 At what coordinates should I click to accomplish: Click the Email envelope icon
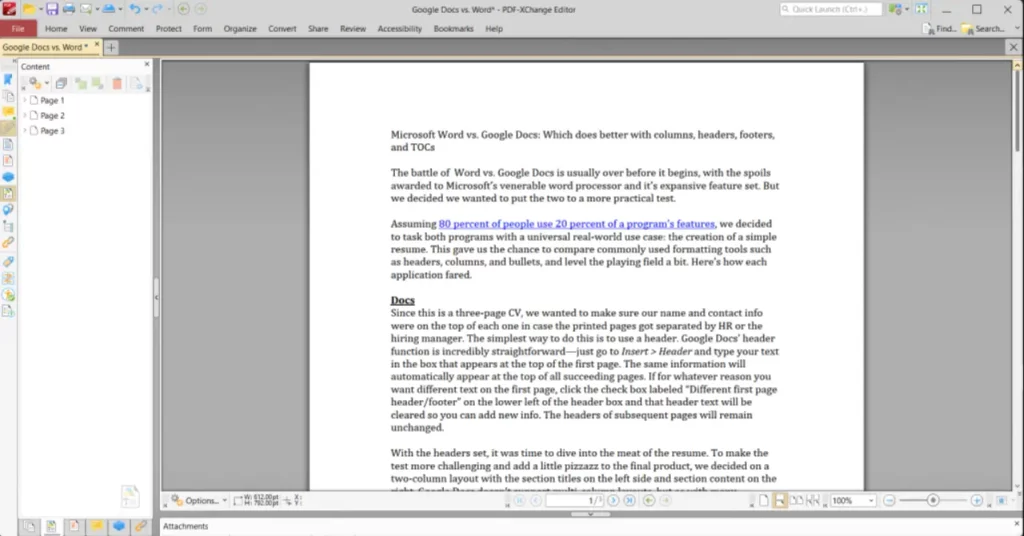[x=86, y=9]
